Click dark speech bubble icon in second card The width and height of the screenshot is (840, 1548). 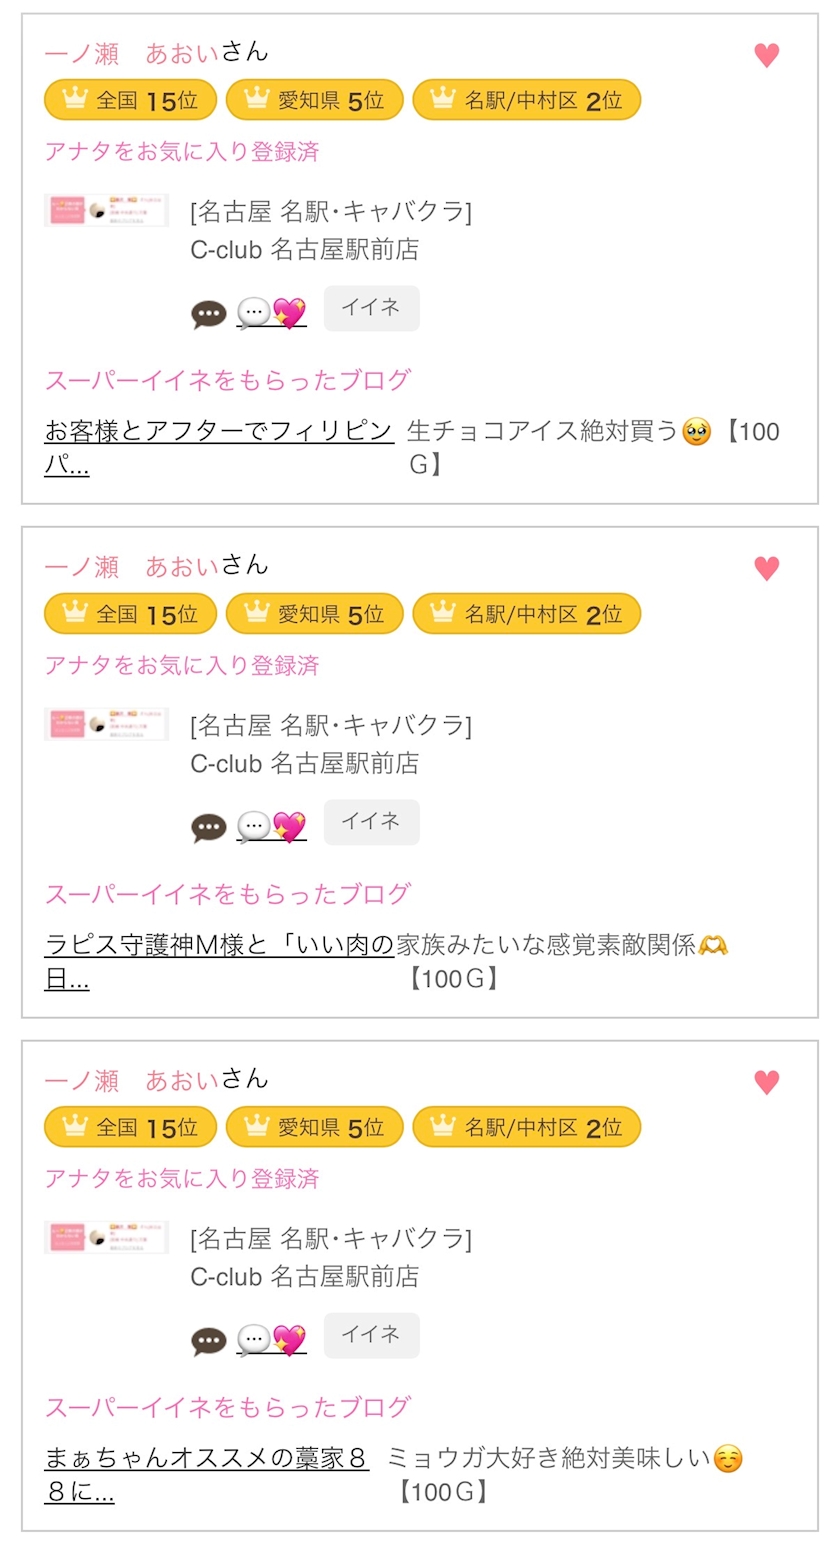209,827
